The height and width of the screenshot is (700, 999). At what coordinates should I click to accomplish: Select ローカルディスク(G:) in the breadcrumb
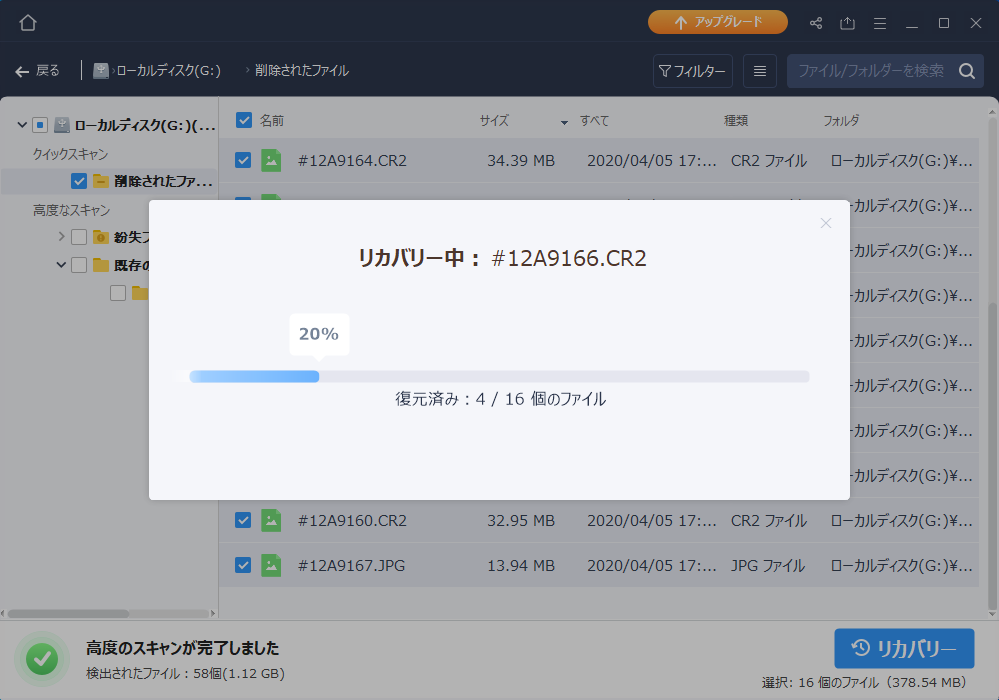tap(167, 71)
